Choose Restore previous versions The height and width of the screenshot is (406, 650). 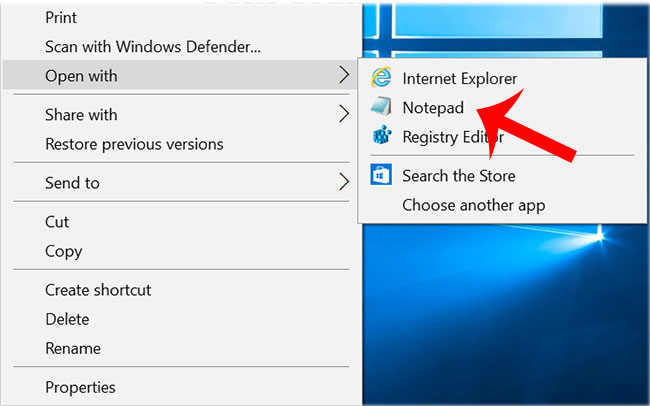tap(134, 144)
